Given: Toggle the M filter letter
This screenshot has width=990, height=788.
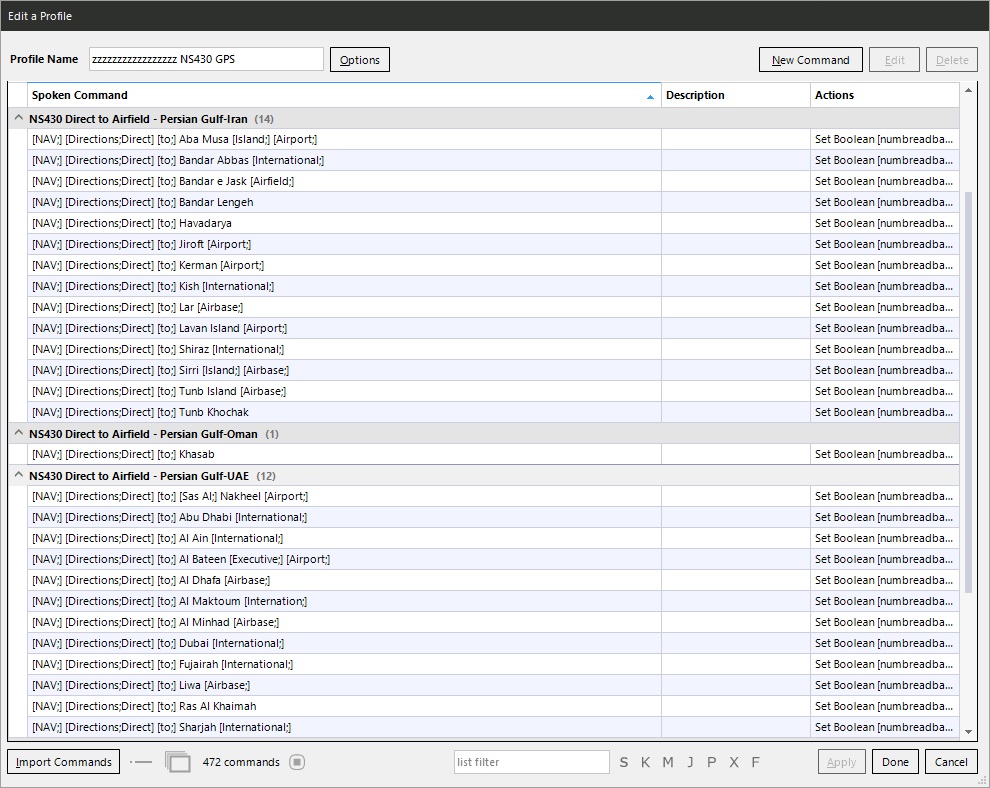Looking at the screenshot, I should [x=667, y=762].
